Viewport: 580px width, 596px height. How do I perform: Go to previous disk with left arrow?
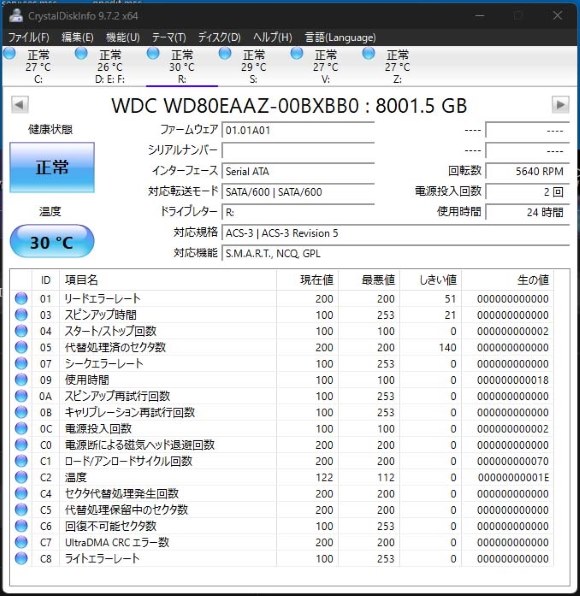(20, 105)
